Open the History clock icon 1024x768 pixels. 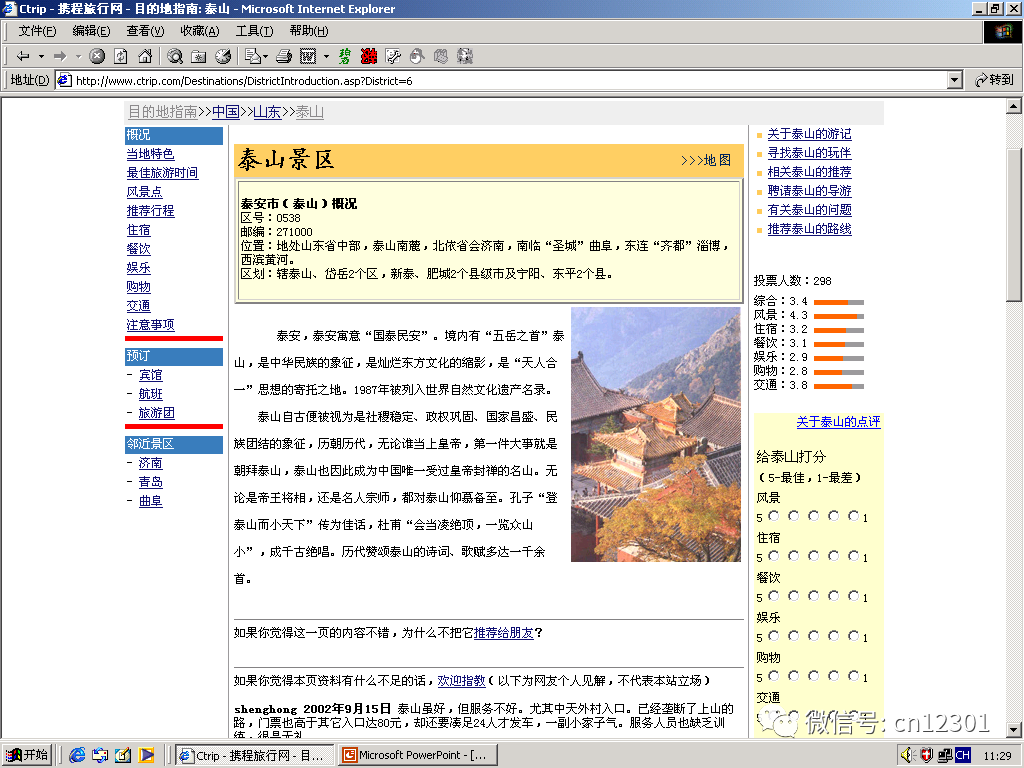[223, 56]
